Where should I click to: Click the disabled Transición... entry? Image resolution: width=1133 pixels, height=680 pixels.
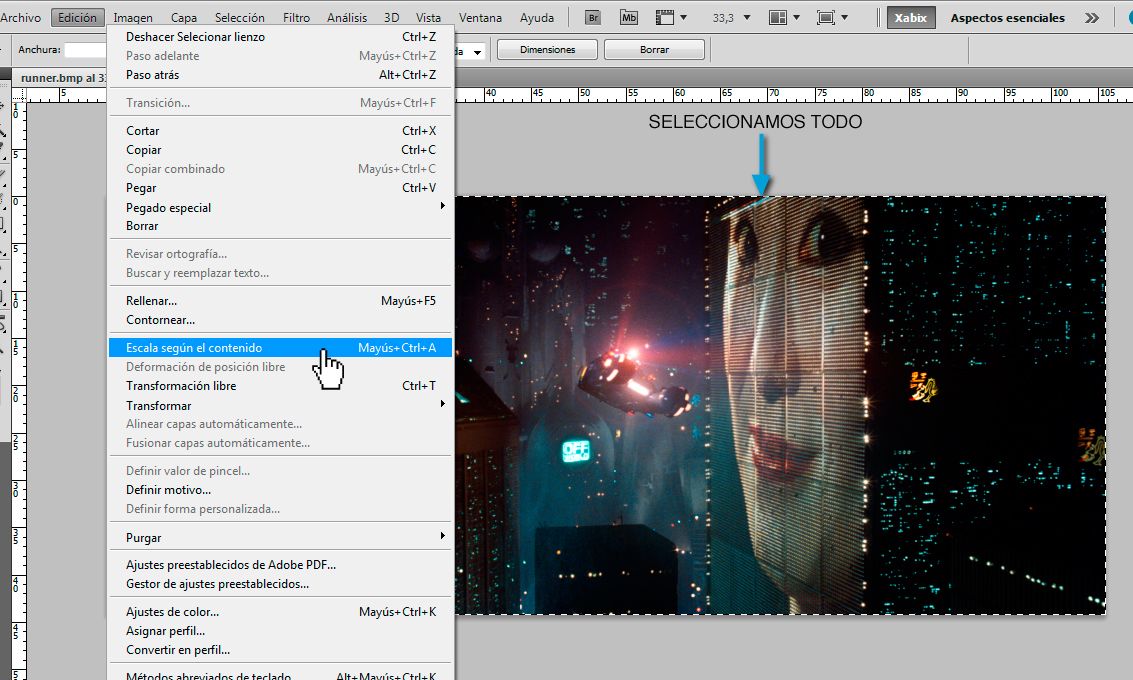coord(280,103)
